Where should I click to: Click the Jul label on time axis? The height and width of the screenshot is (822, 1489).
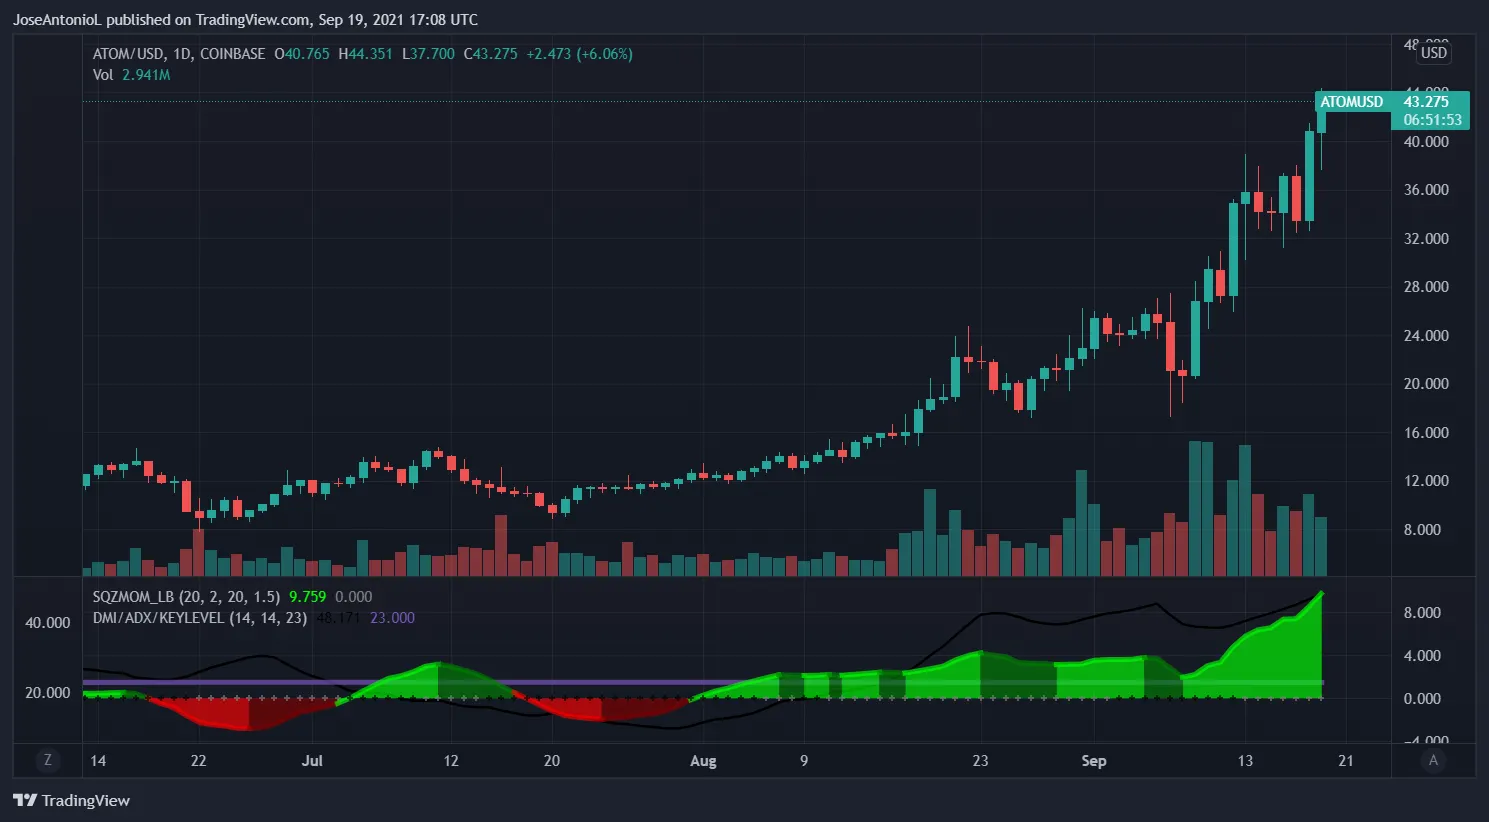click(312, 761)
